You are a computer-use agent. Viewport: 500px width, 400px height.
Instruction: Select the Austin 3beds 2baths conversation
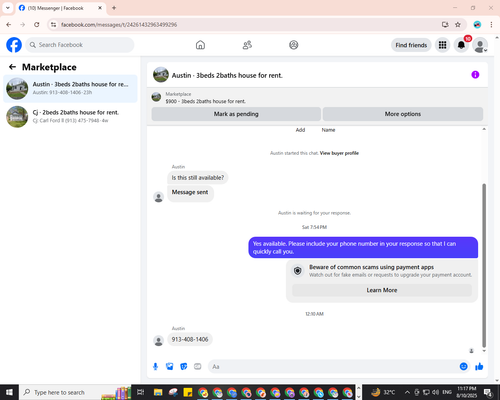pyautogui.click(x=70, y=89)
